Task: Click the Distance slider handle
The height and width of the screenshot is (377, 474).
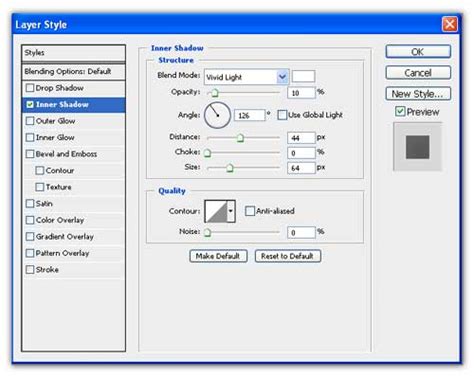Action: [x=240, y=138]
